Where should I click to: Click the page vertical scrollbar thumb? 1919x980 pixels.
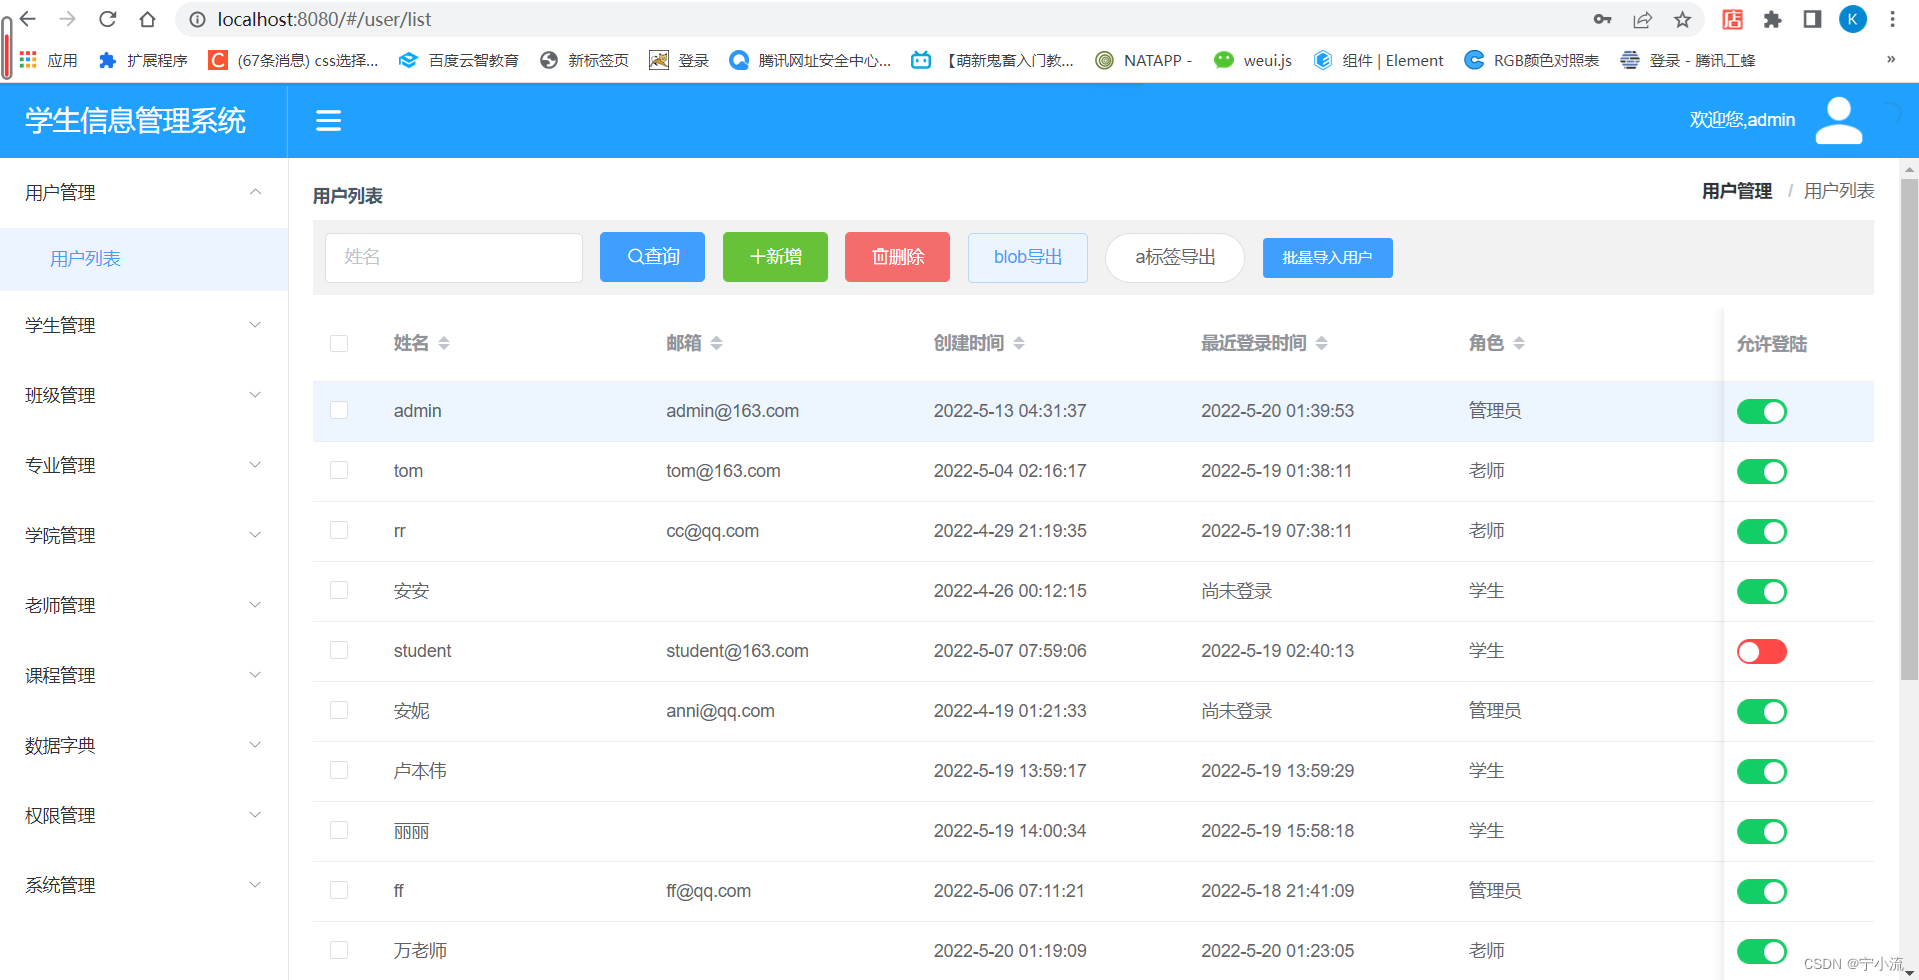[1909, 428]
